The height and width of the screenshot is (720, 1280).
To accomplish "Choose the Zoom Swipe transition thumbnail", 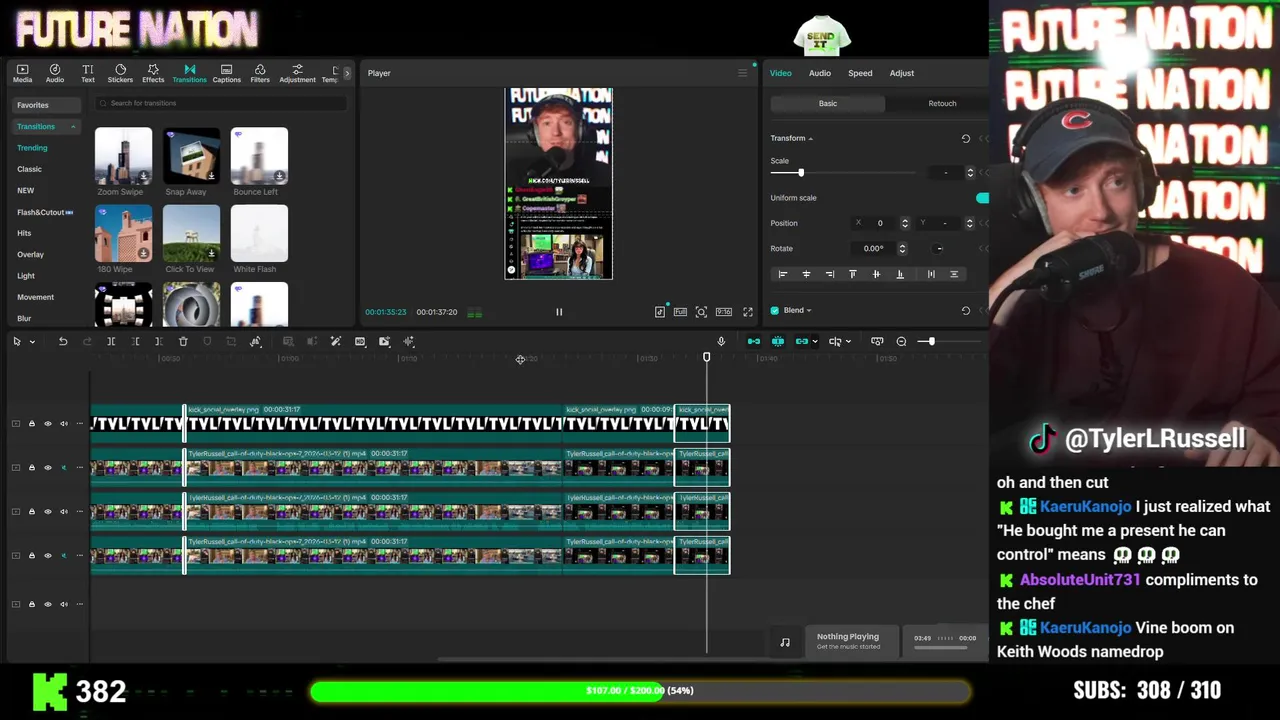I will 123,155.
